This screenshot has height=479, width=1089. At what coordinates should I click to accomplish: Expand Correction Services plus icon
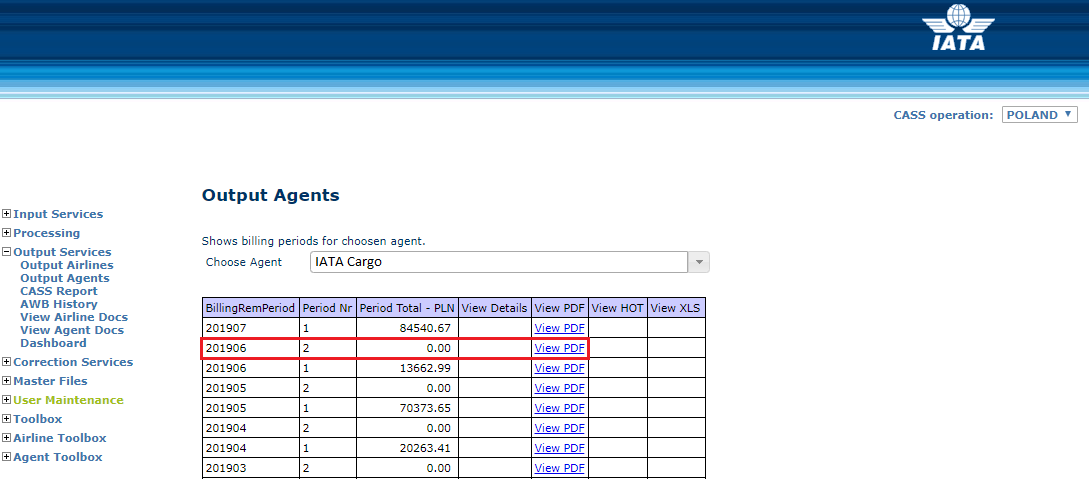7,362
